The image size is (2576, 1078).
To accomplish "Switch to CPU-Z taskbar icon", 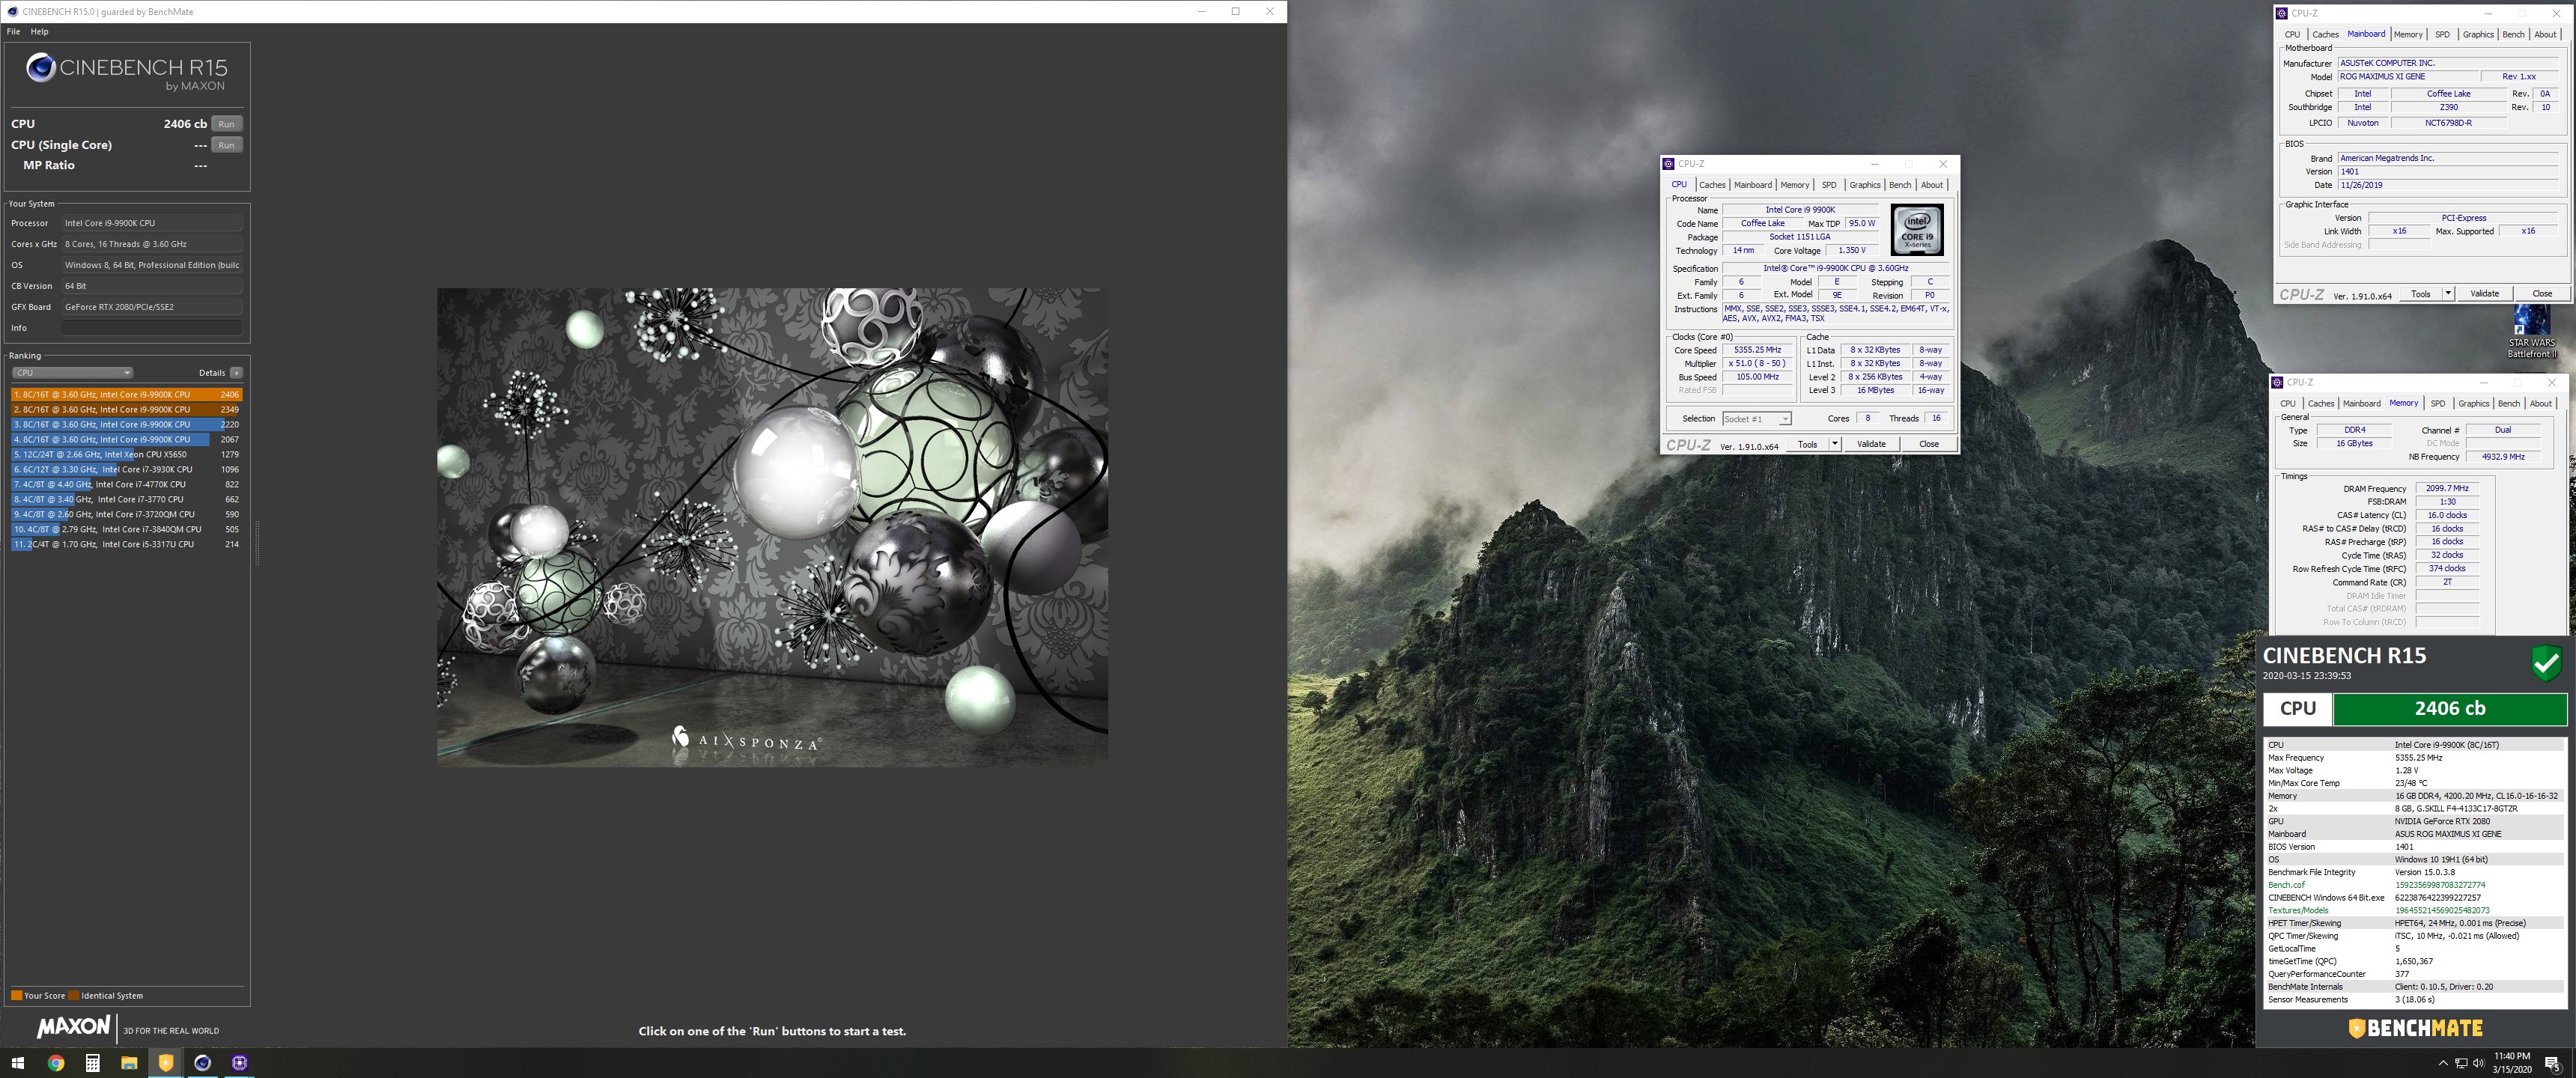I will tap(240, 1063).
